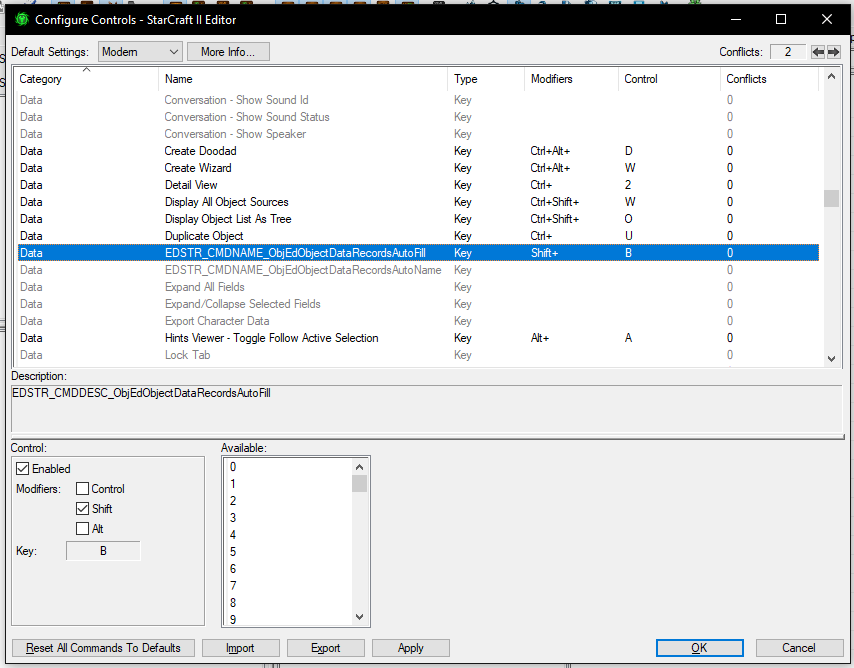Click Available list scroll up arrow
Viewport: 854px width, 668px height.
pyautogui.click(x=359, y=467)
